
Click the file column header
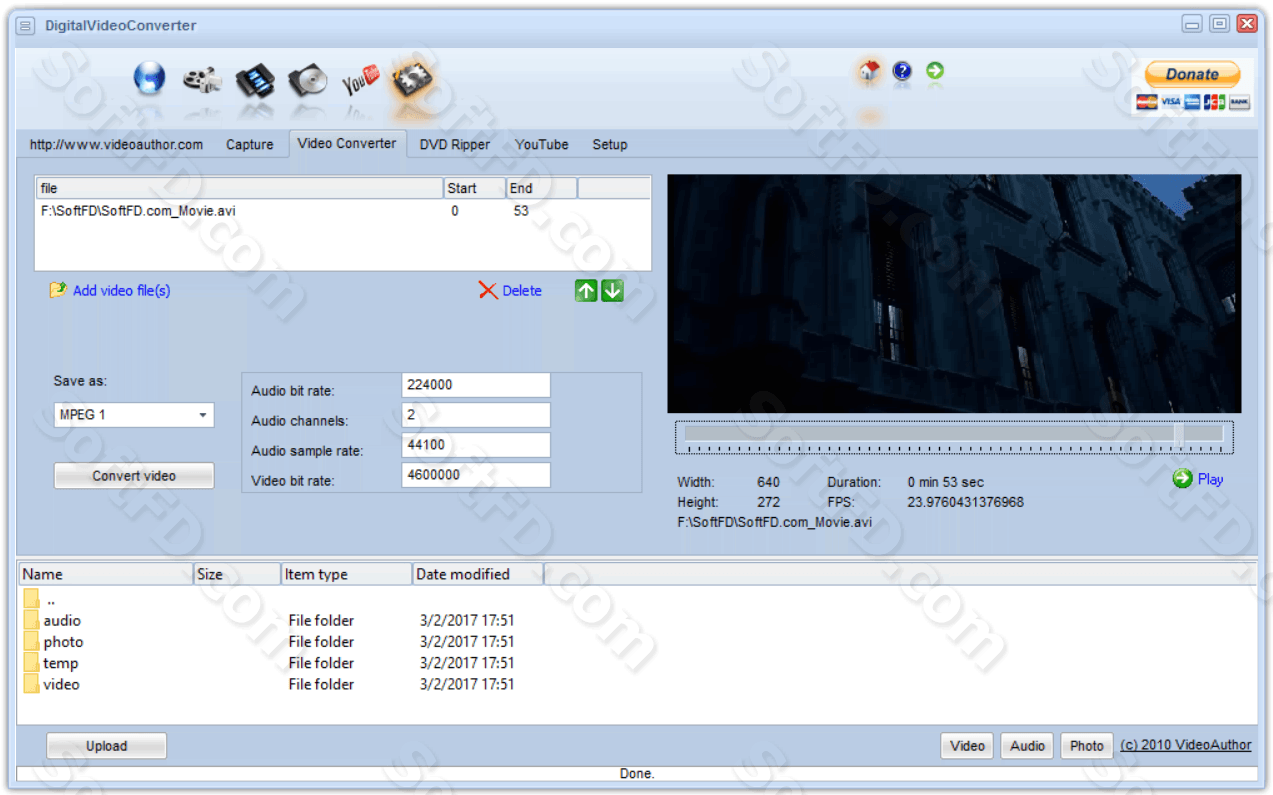point(240,188)
